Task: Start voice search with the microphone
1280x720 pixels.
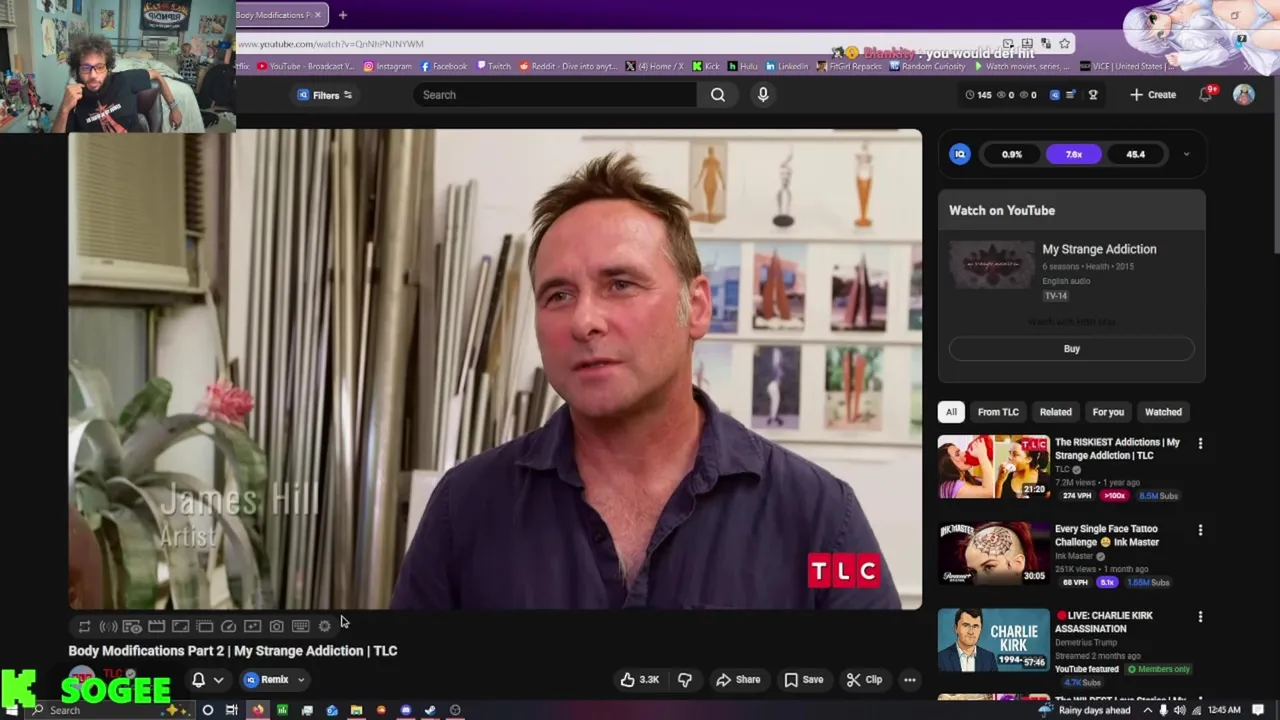Action: 763,95
